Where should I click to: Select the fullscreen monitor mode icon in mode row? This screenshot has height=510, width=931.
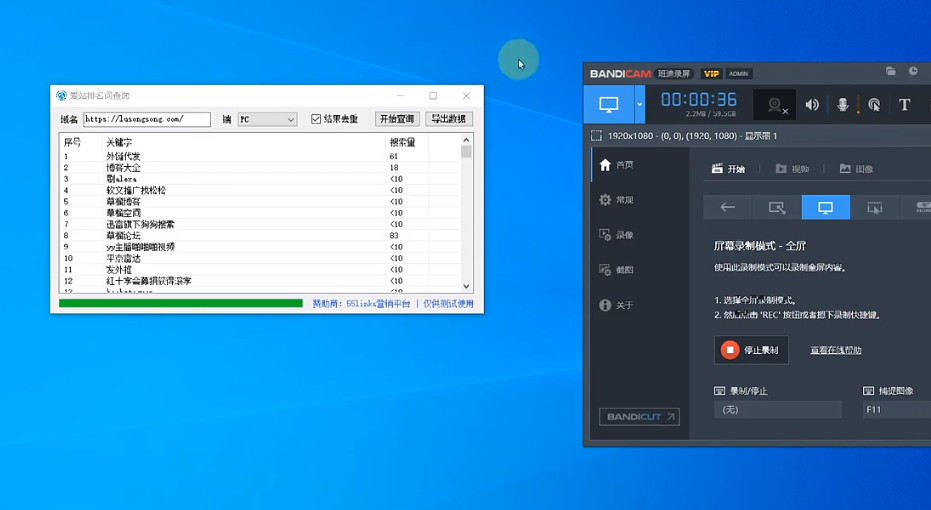825,207
